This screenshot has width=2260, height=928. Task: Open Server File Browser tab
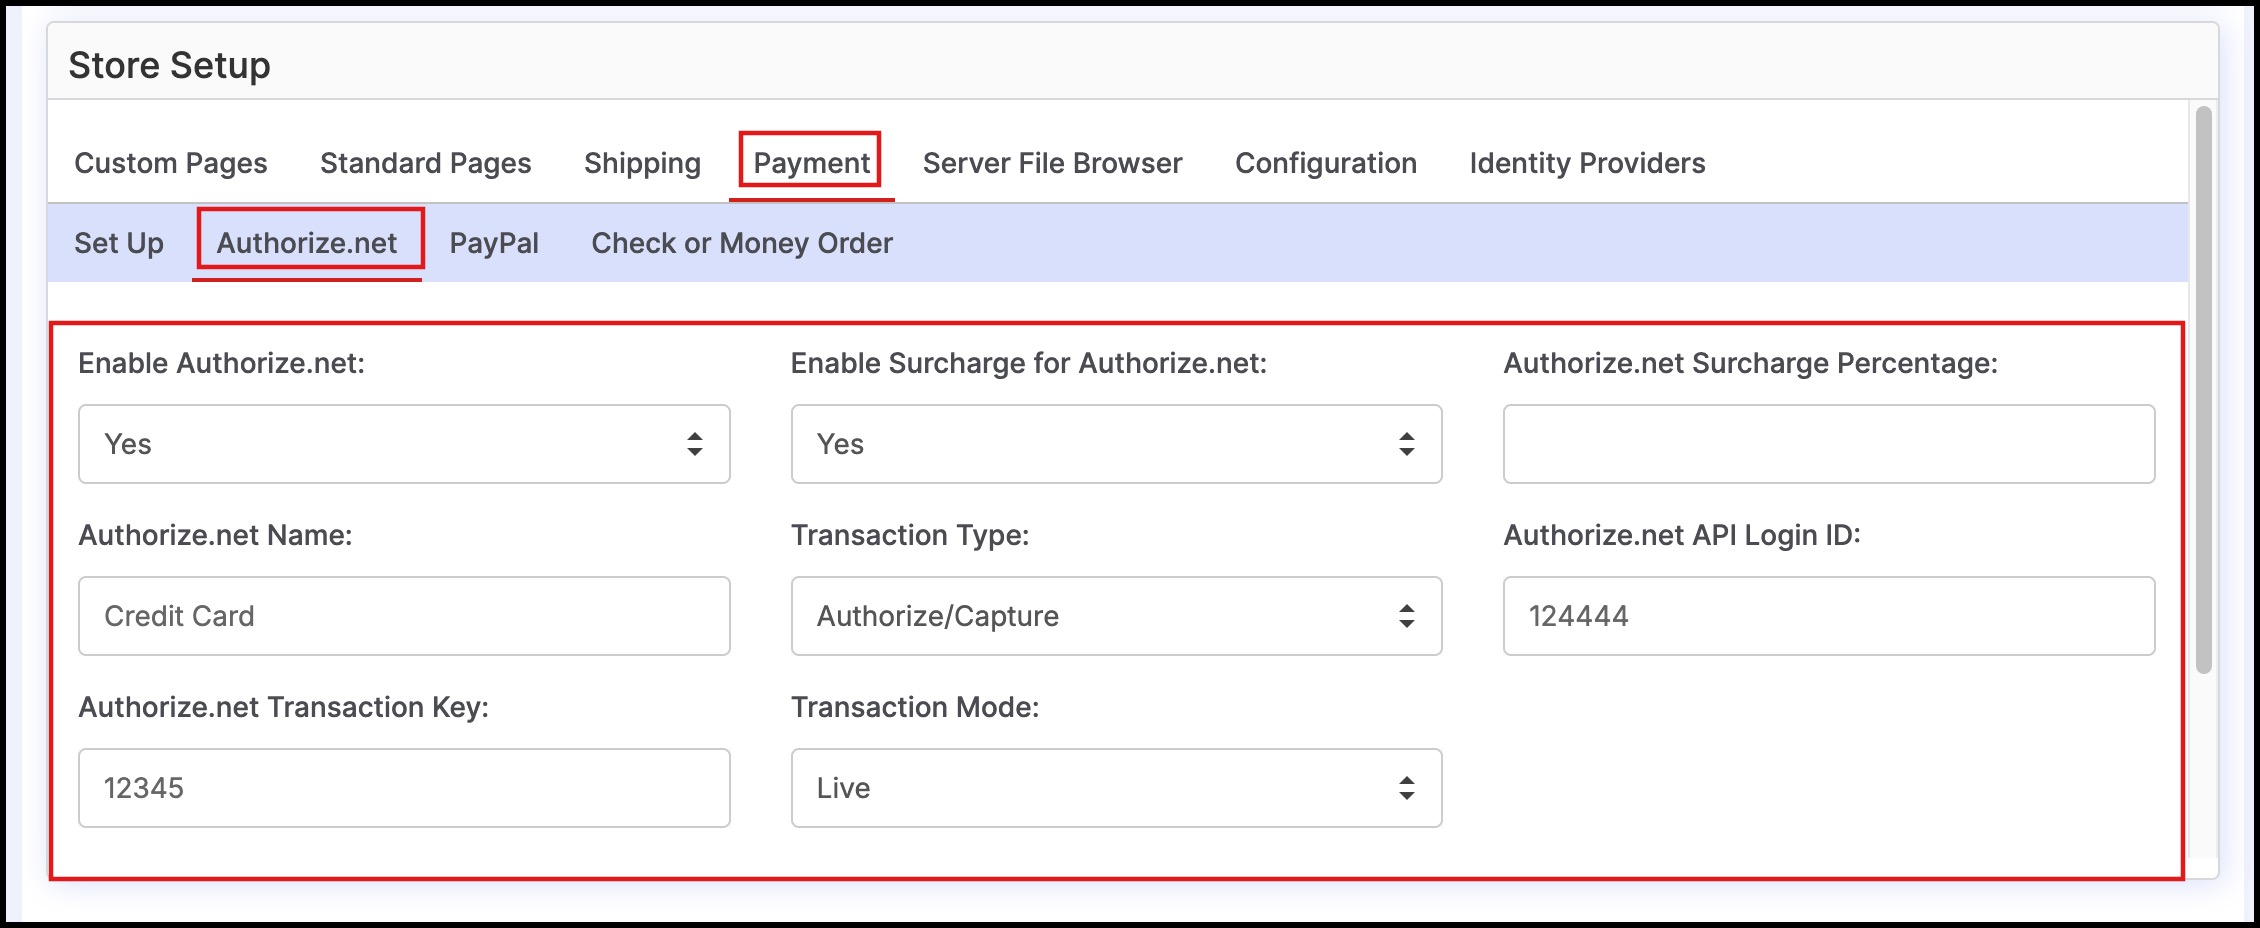coord(1052,163)
